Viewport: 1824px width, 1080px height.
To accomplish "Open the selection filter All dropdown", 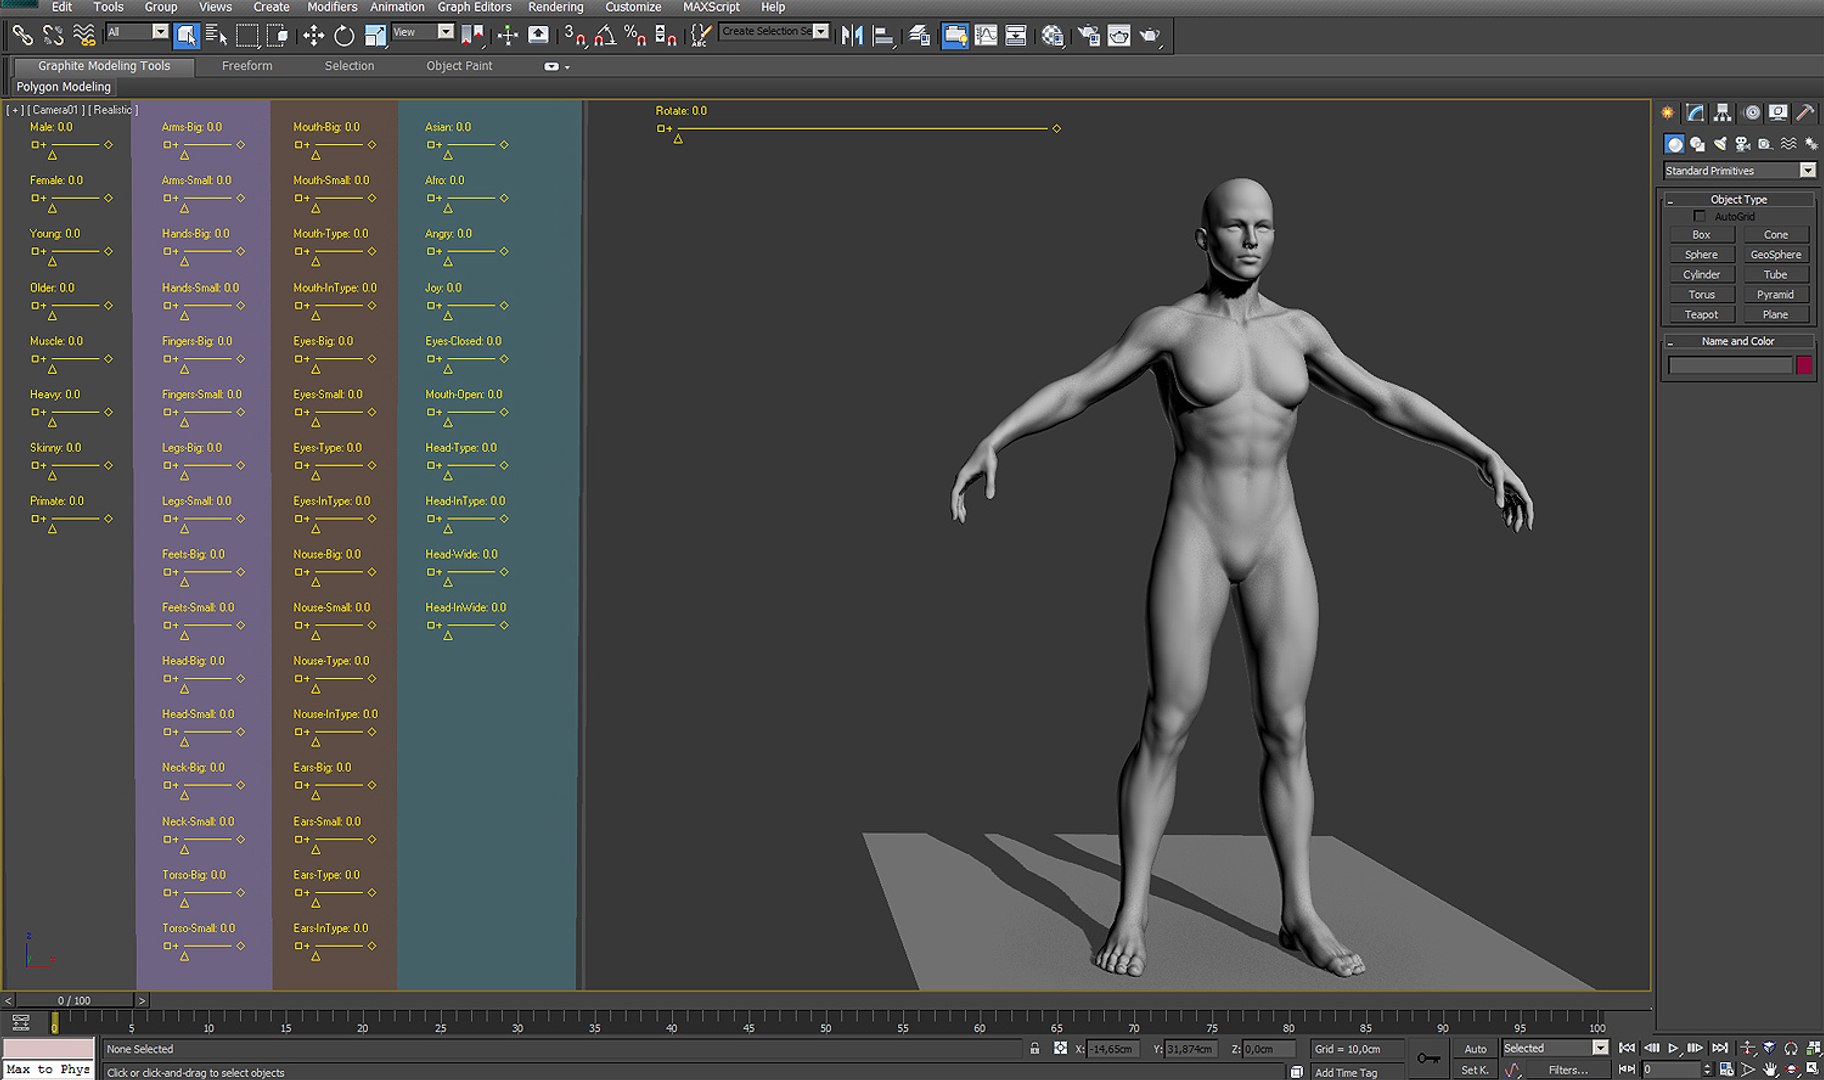I will point(138,32).
